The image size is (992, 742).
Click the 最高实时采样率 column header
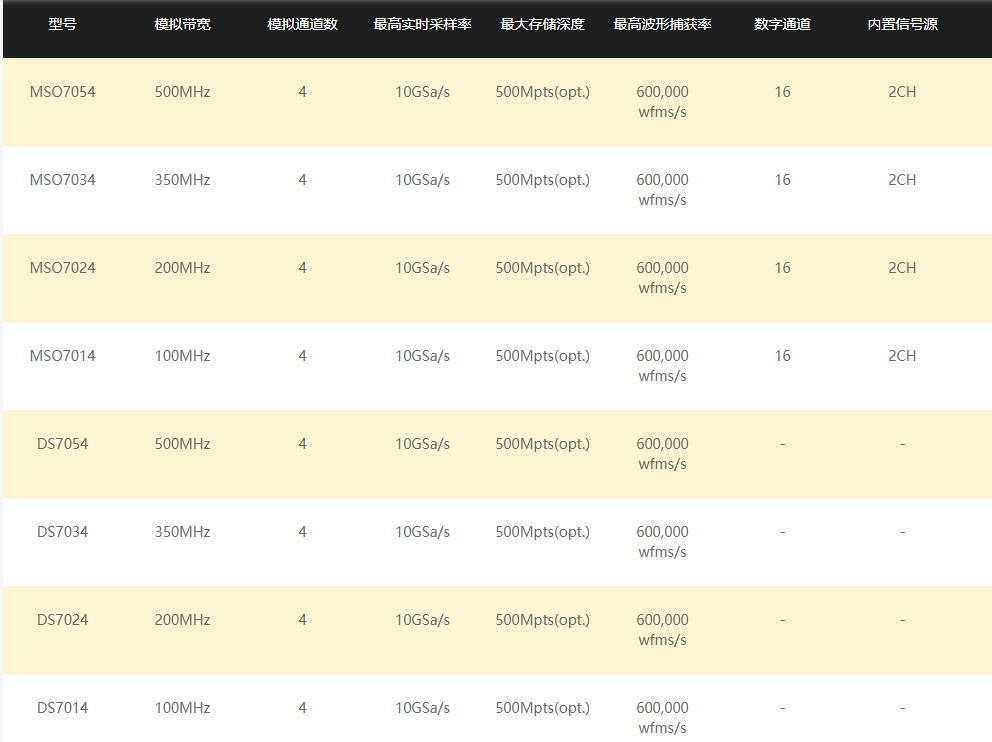(x=422, y=24)
